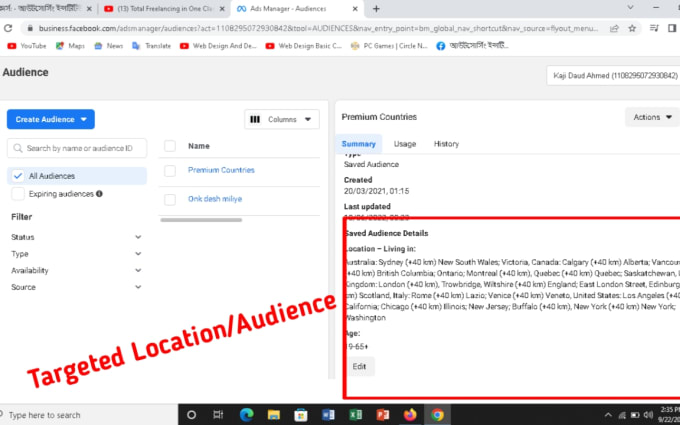Open the YouTube bookmark
The image size is (680, 425).
pos(27,46)
